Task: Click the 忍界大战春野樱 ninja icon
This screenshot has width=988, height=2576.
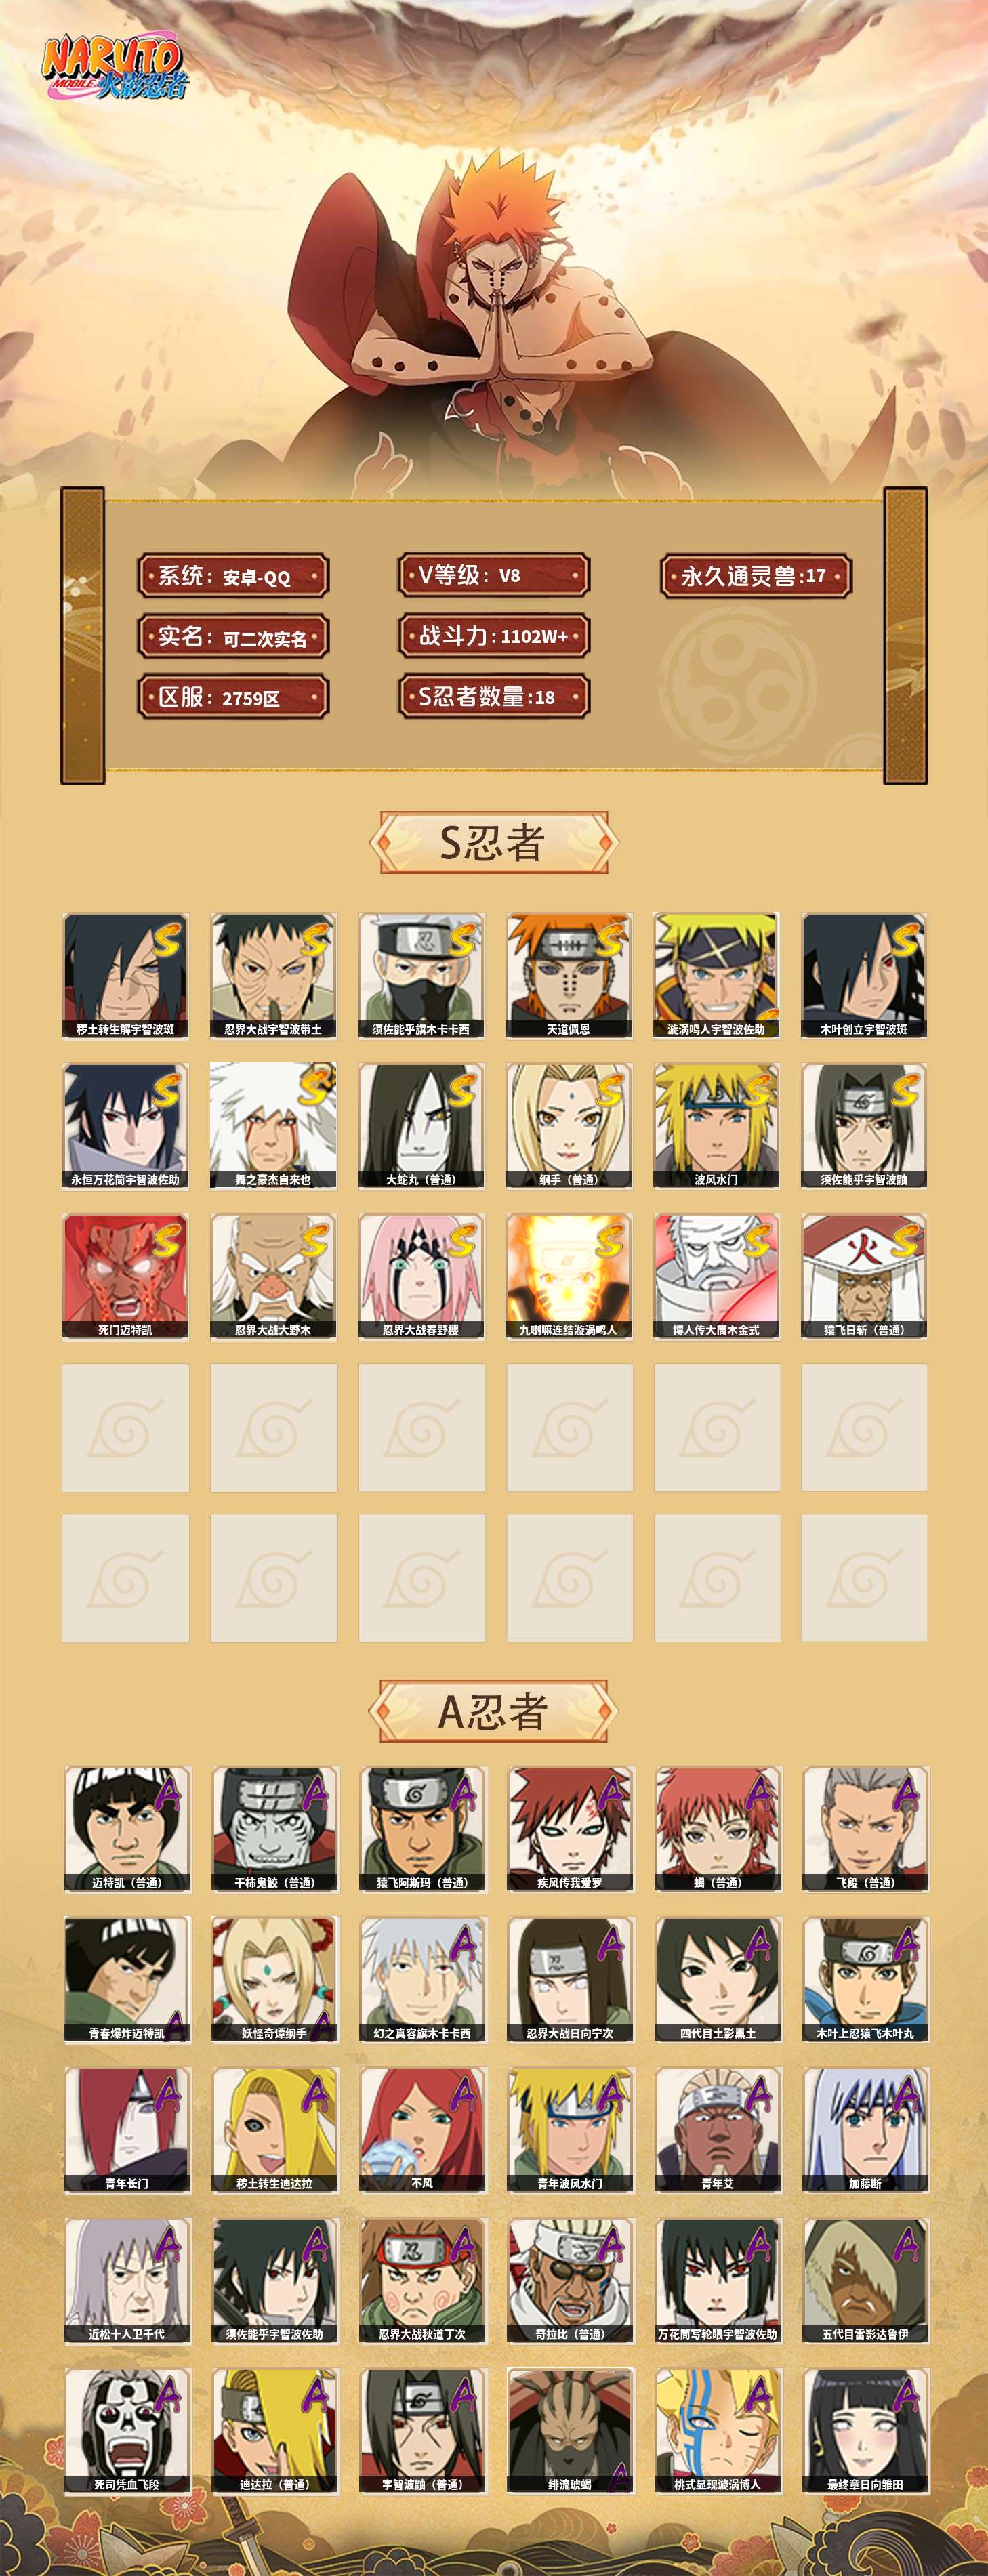Action: click(x=421, y=1276)
